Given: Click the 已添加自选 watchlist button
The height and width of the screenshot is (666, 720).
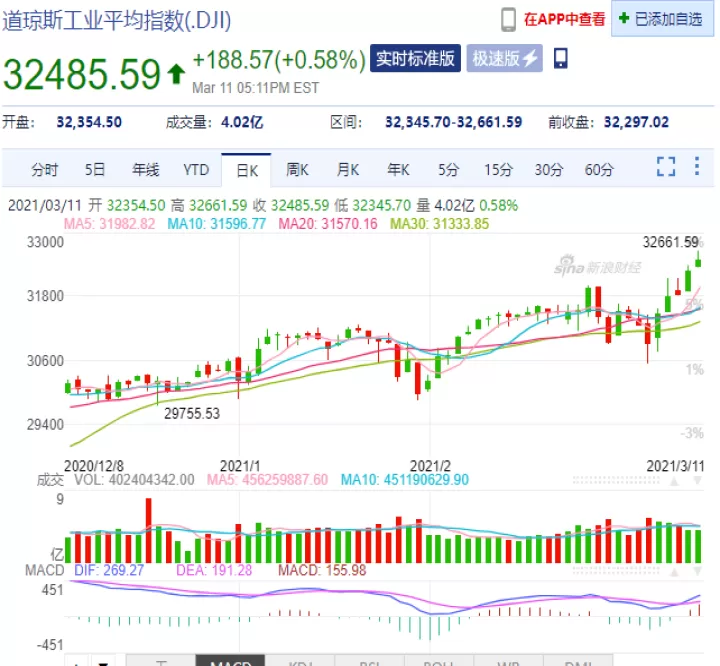Looking at the screenshot, I should click(x=662, y=19).
